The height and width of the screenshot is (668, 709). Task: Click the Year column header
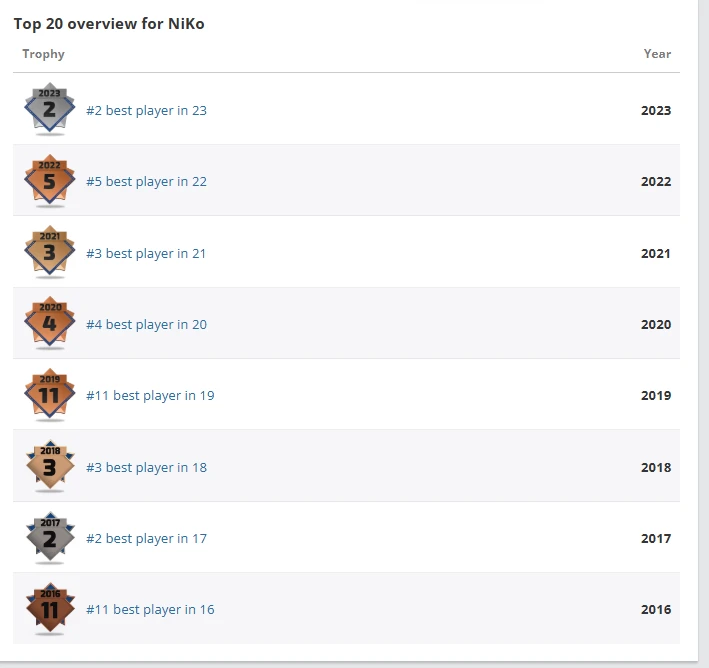(x=657, y=54)
